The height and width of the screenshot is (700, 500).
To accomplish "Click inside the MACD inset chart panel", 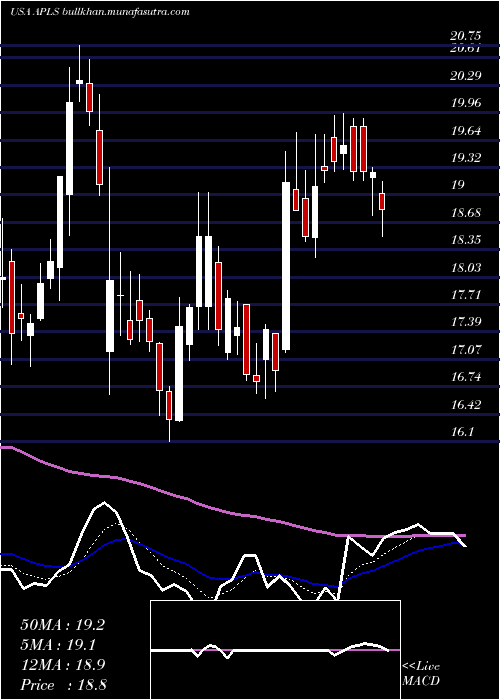I will coord(275,650).
